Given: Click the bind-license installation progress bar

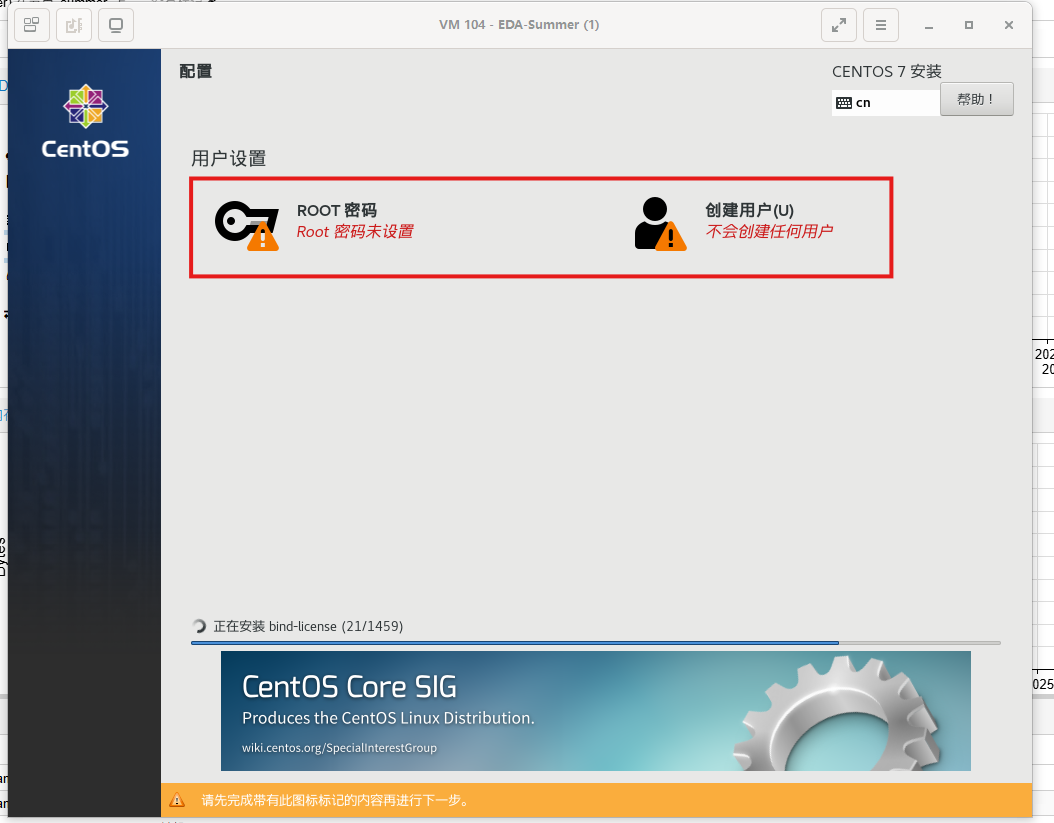Looking at the screenshot, I should [x=595, y=643].
